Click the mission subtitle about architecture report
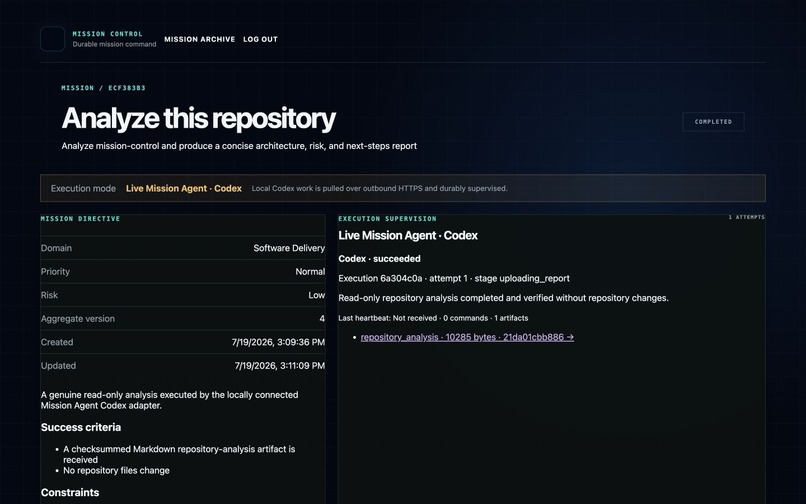This screenshot has height=504, width=806. click(239, 146)
